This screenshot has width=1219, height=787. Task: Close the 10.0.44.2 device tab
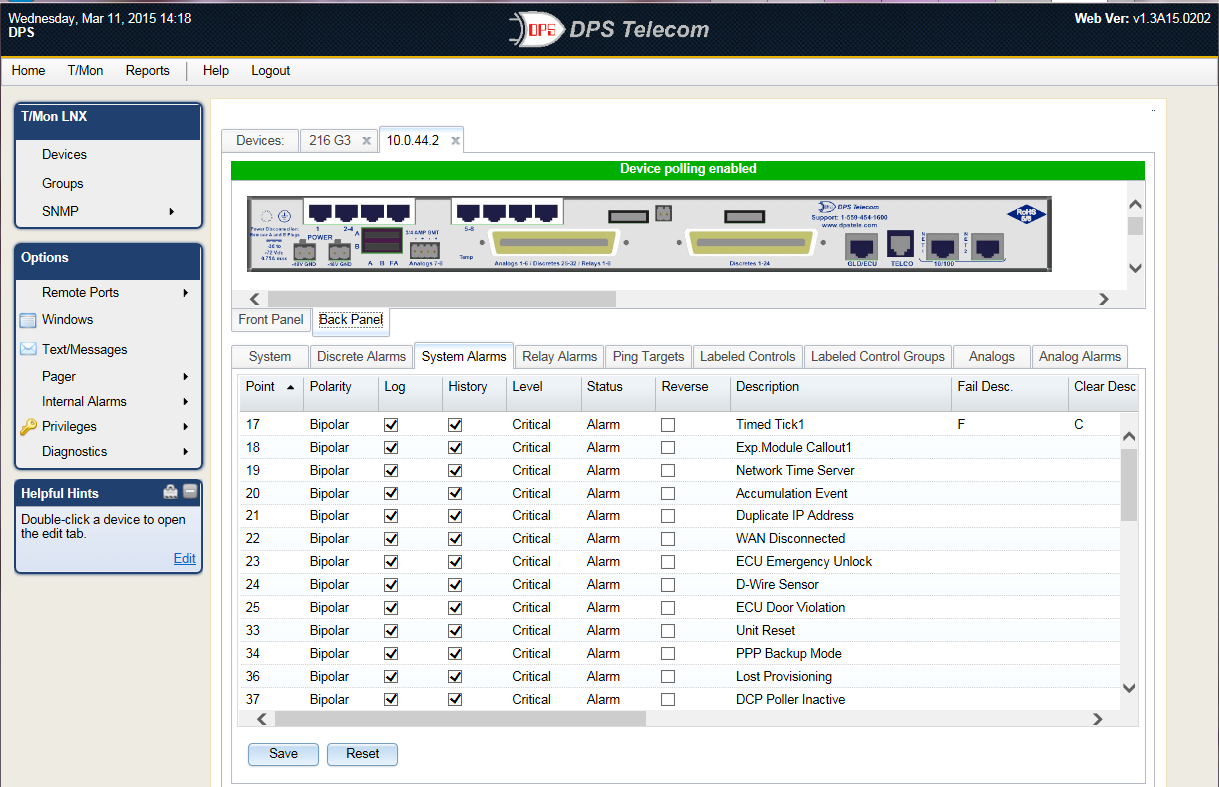pos(455,141)
